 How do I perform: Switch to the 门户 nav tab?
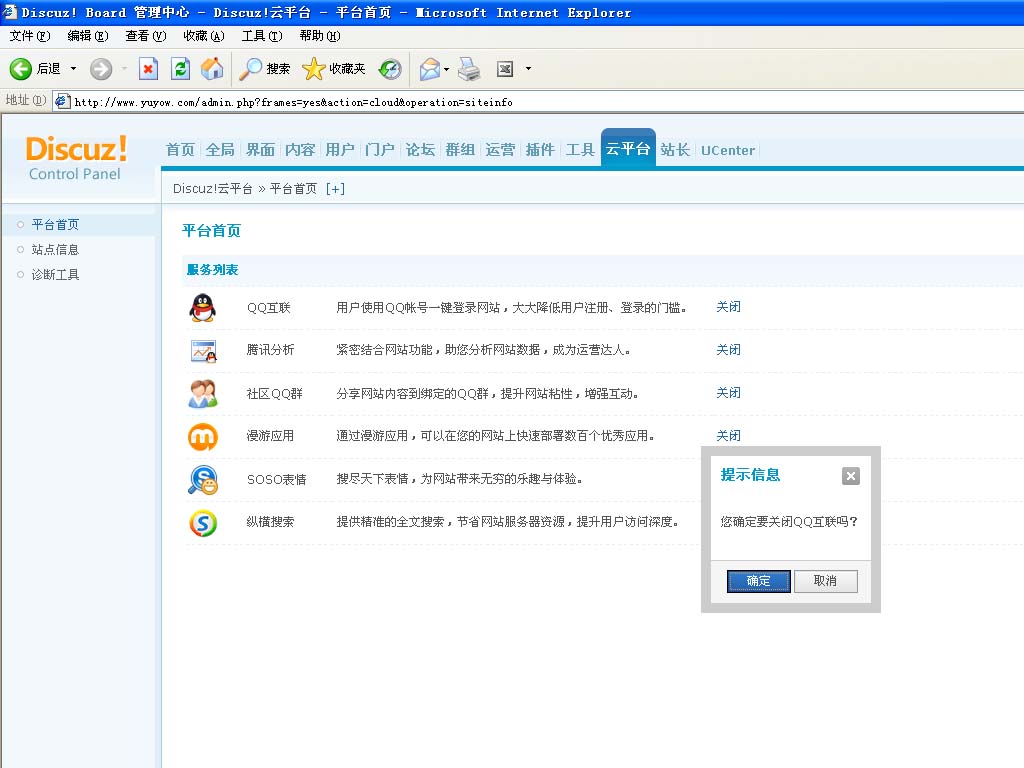(380, 150)
